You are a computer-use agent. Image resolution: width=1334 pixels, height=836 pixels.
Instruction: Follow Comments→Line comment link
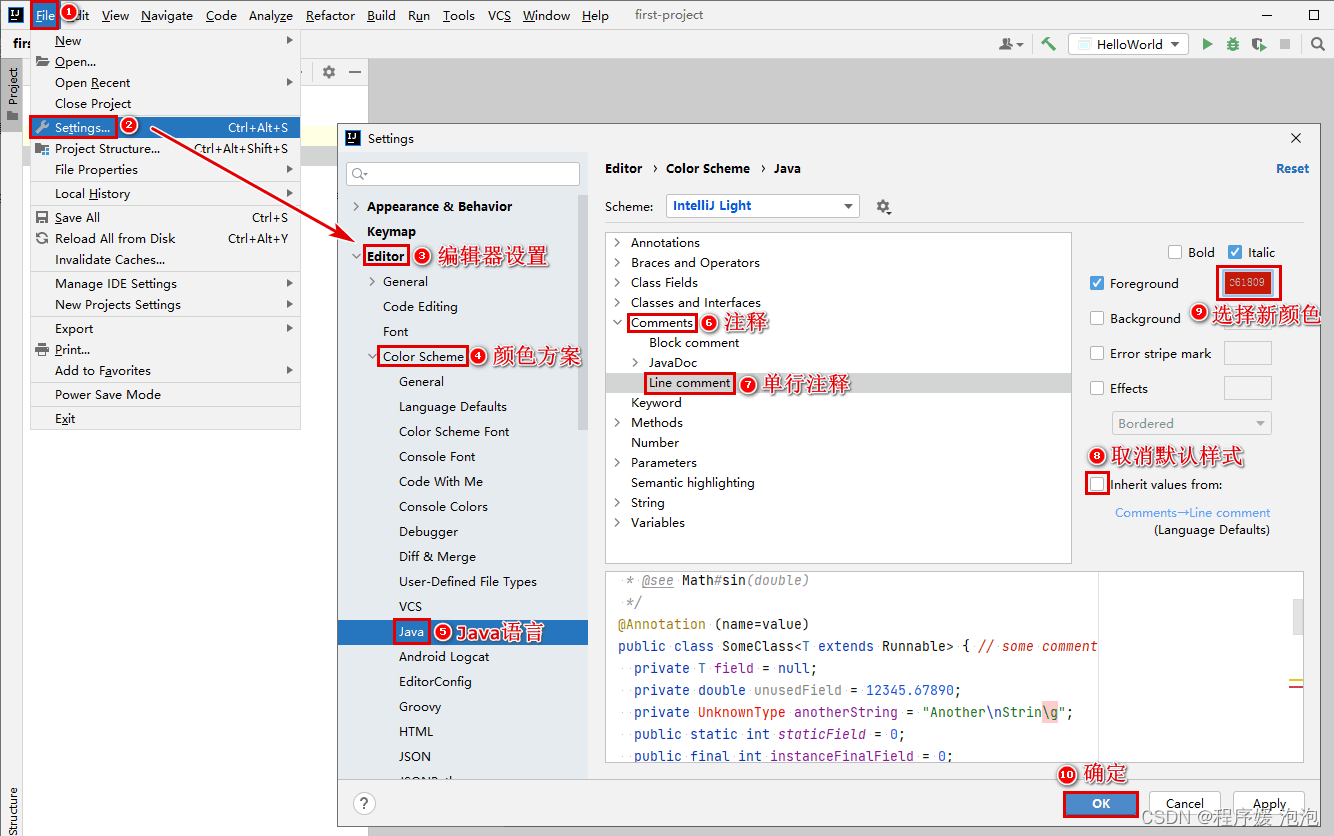[1192, 512]
